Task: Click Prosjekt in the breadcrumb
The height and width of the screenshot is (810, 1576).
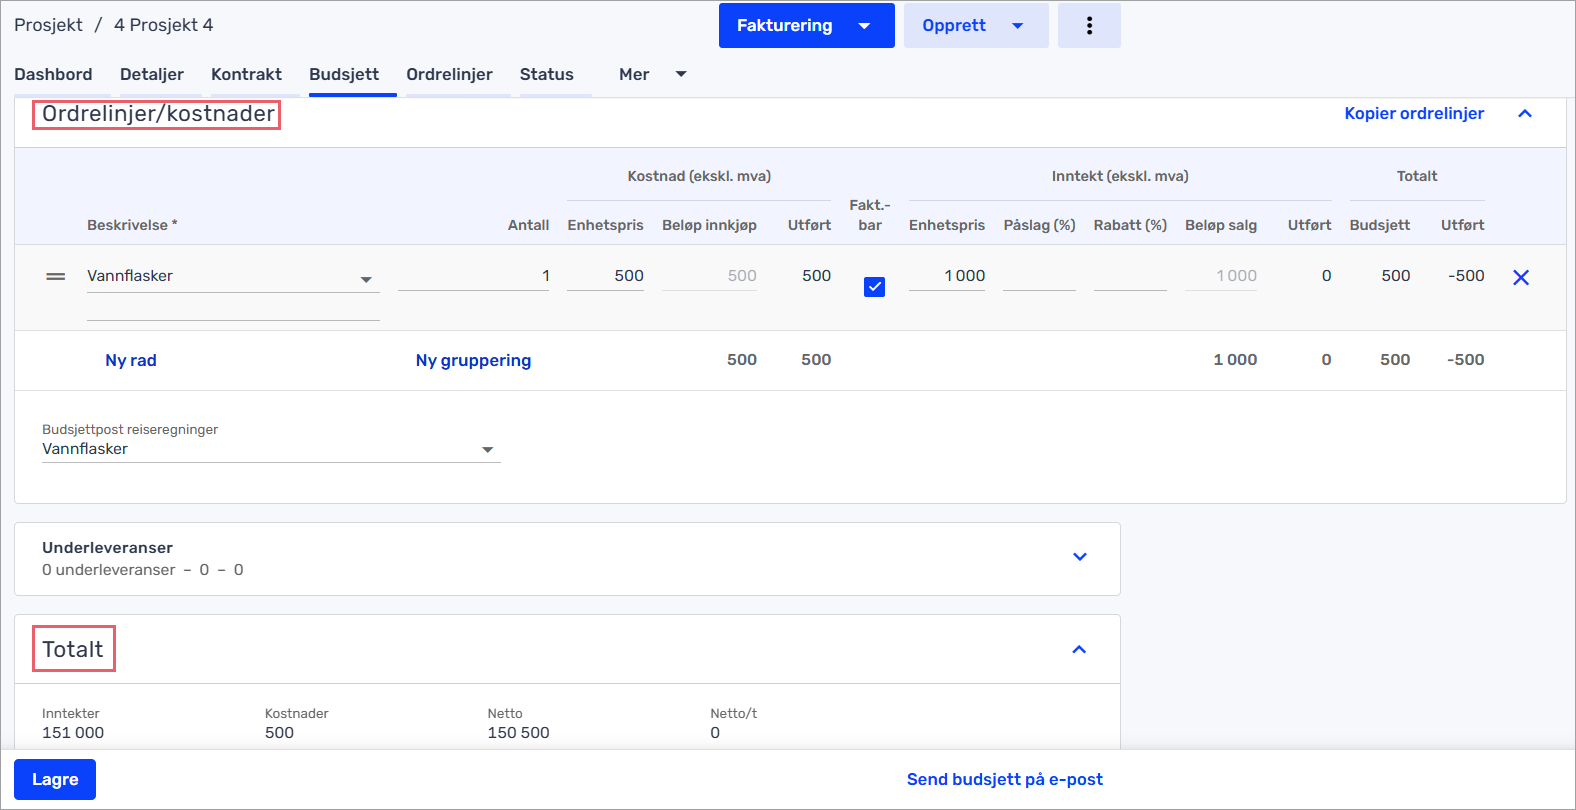Action: (x=48, y=25)
